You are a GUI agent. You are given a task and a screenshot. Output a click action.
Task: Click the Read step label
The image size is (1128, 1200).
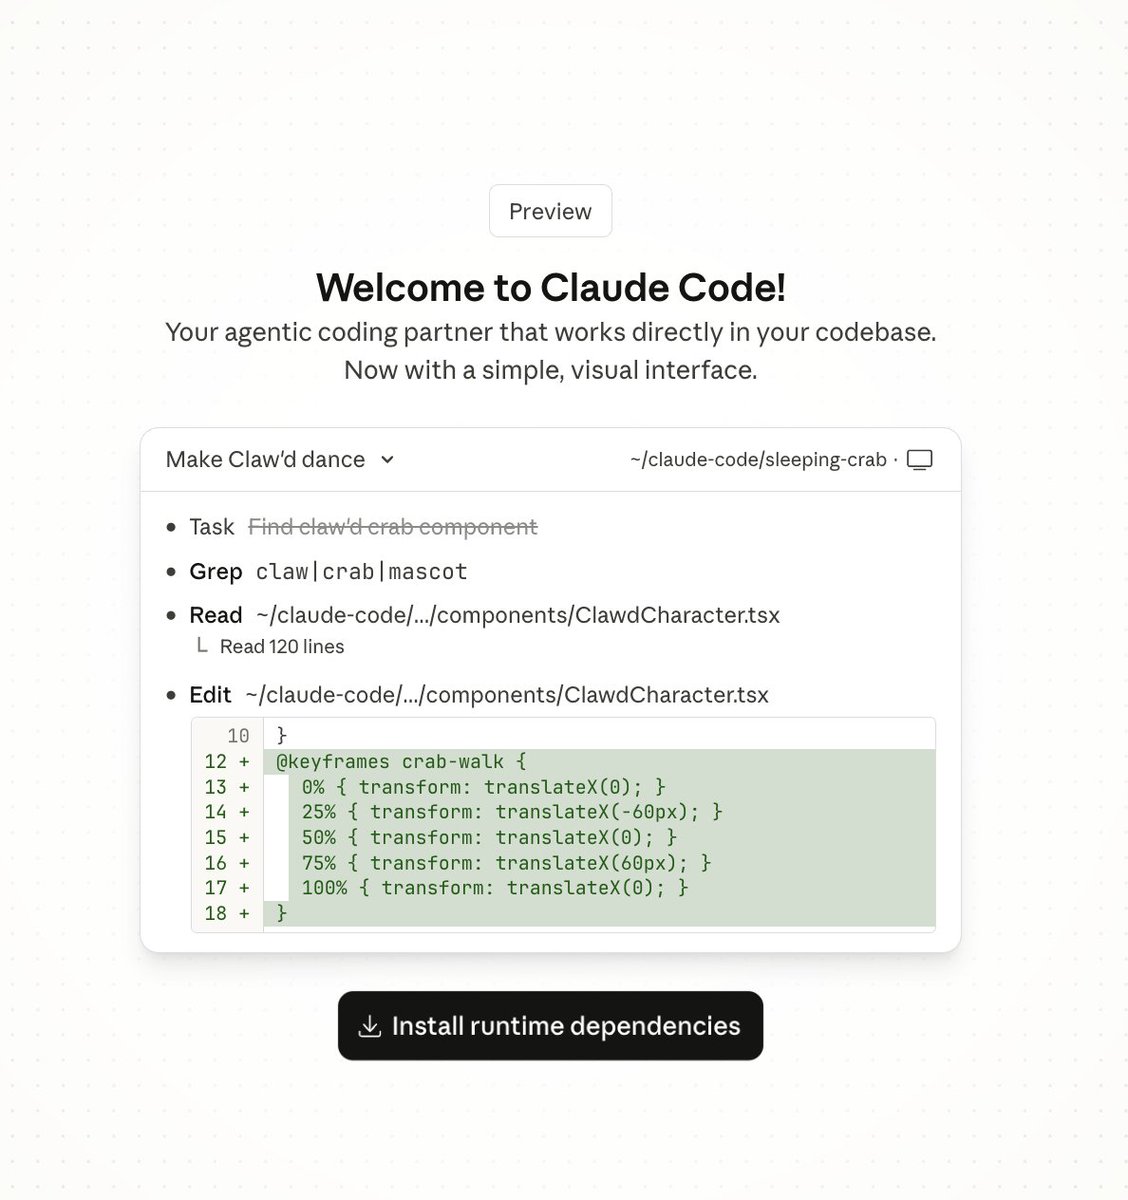pos(216,615)
